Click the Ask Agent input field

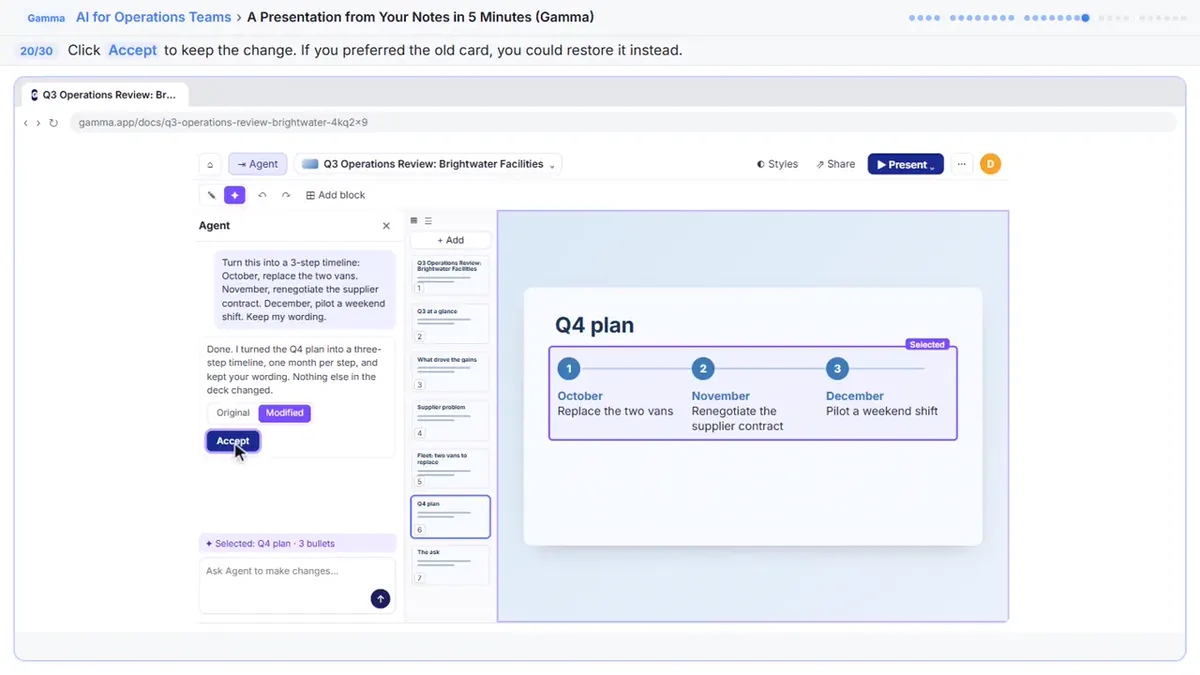point(298,585)
